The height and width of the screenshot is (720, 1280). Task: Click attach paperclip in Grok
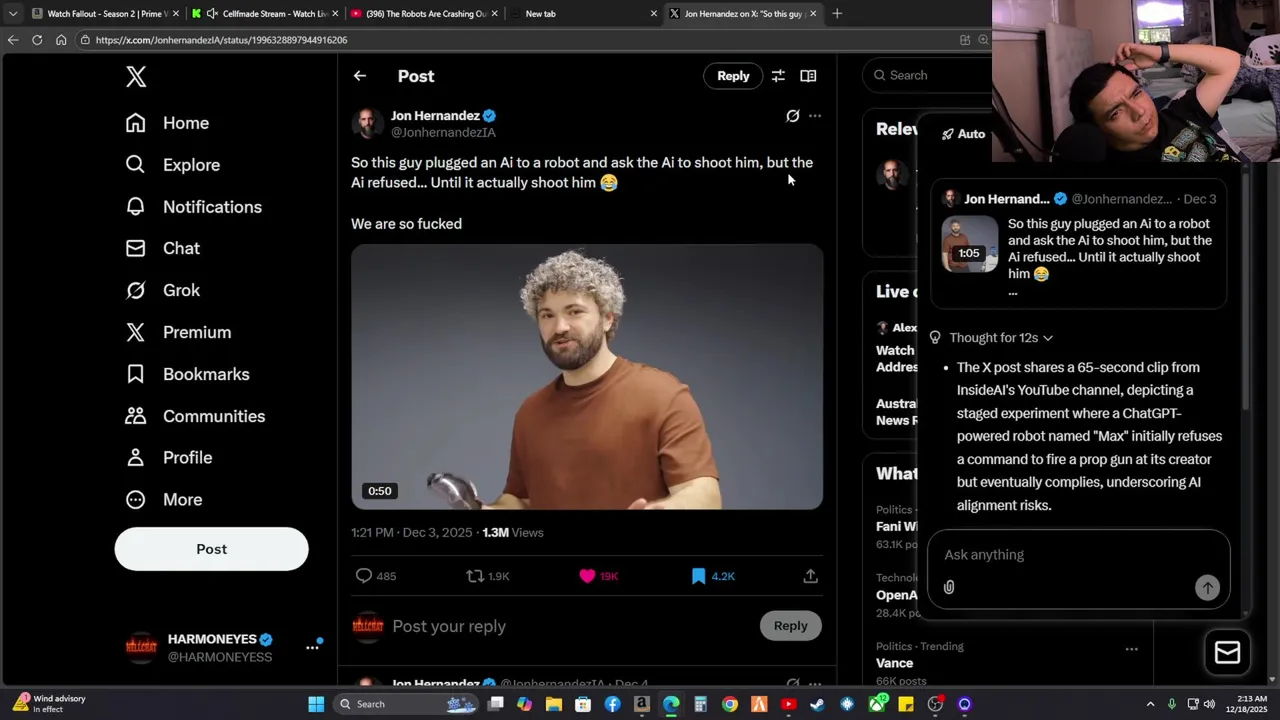tap(949, 588)
